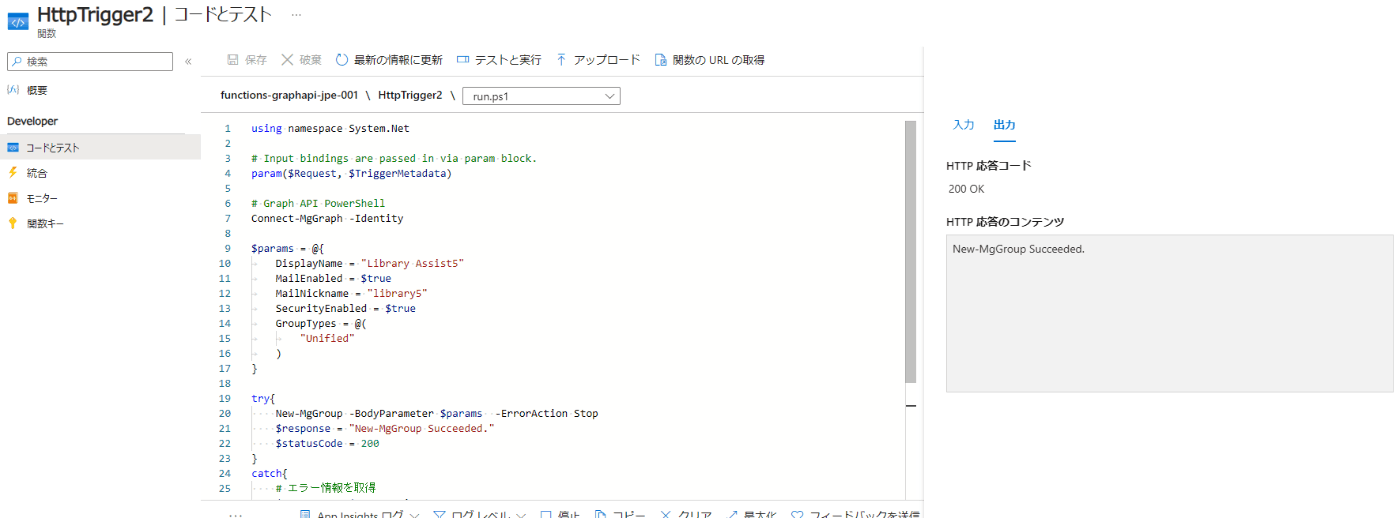
Task: Switch to the 入力 input tab
Action: 963,125
